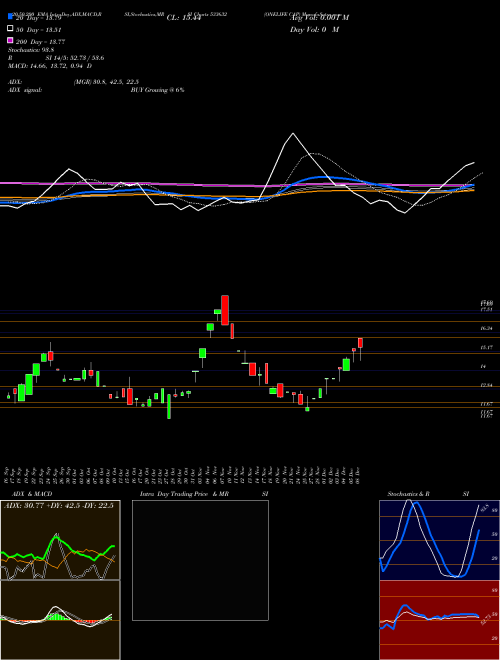Click the blue 20 Day legend swatch
The height and width of the screenshot is (660, 500).
click(x=10, y=17)
